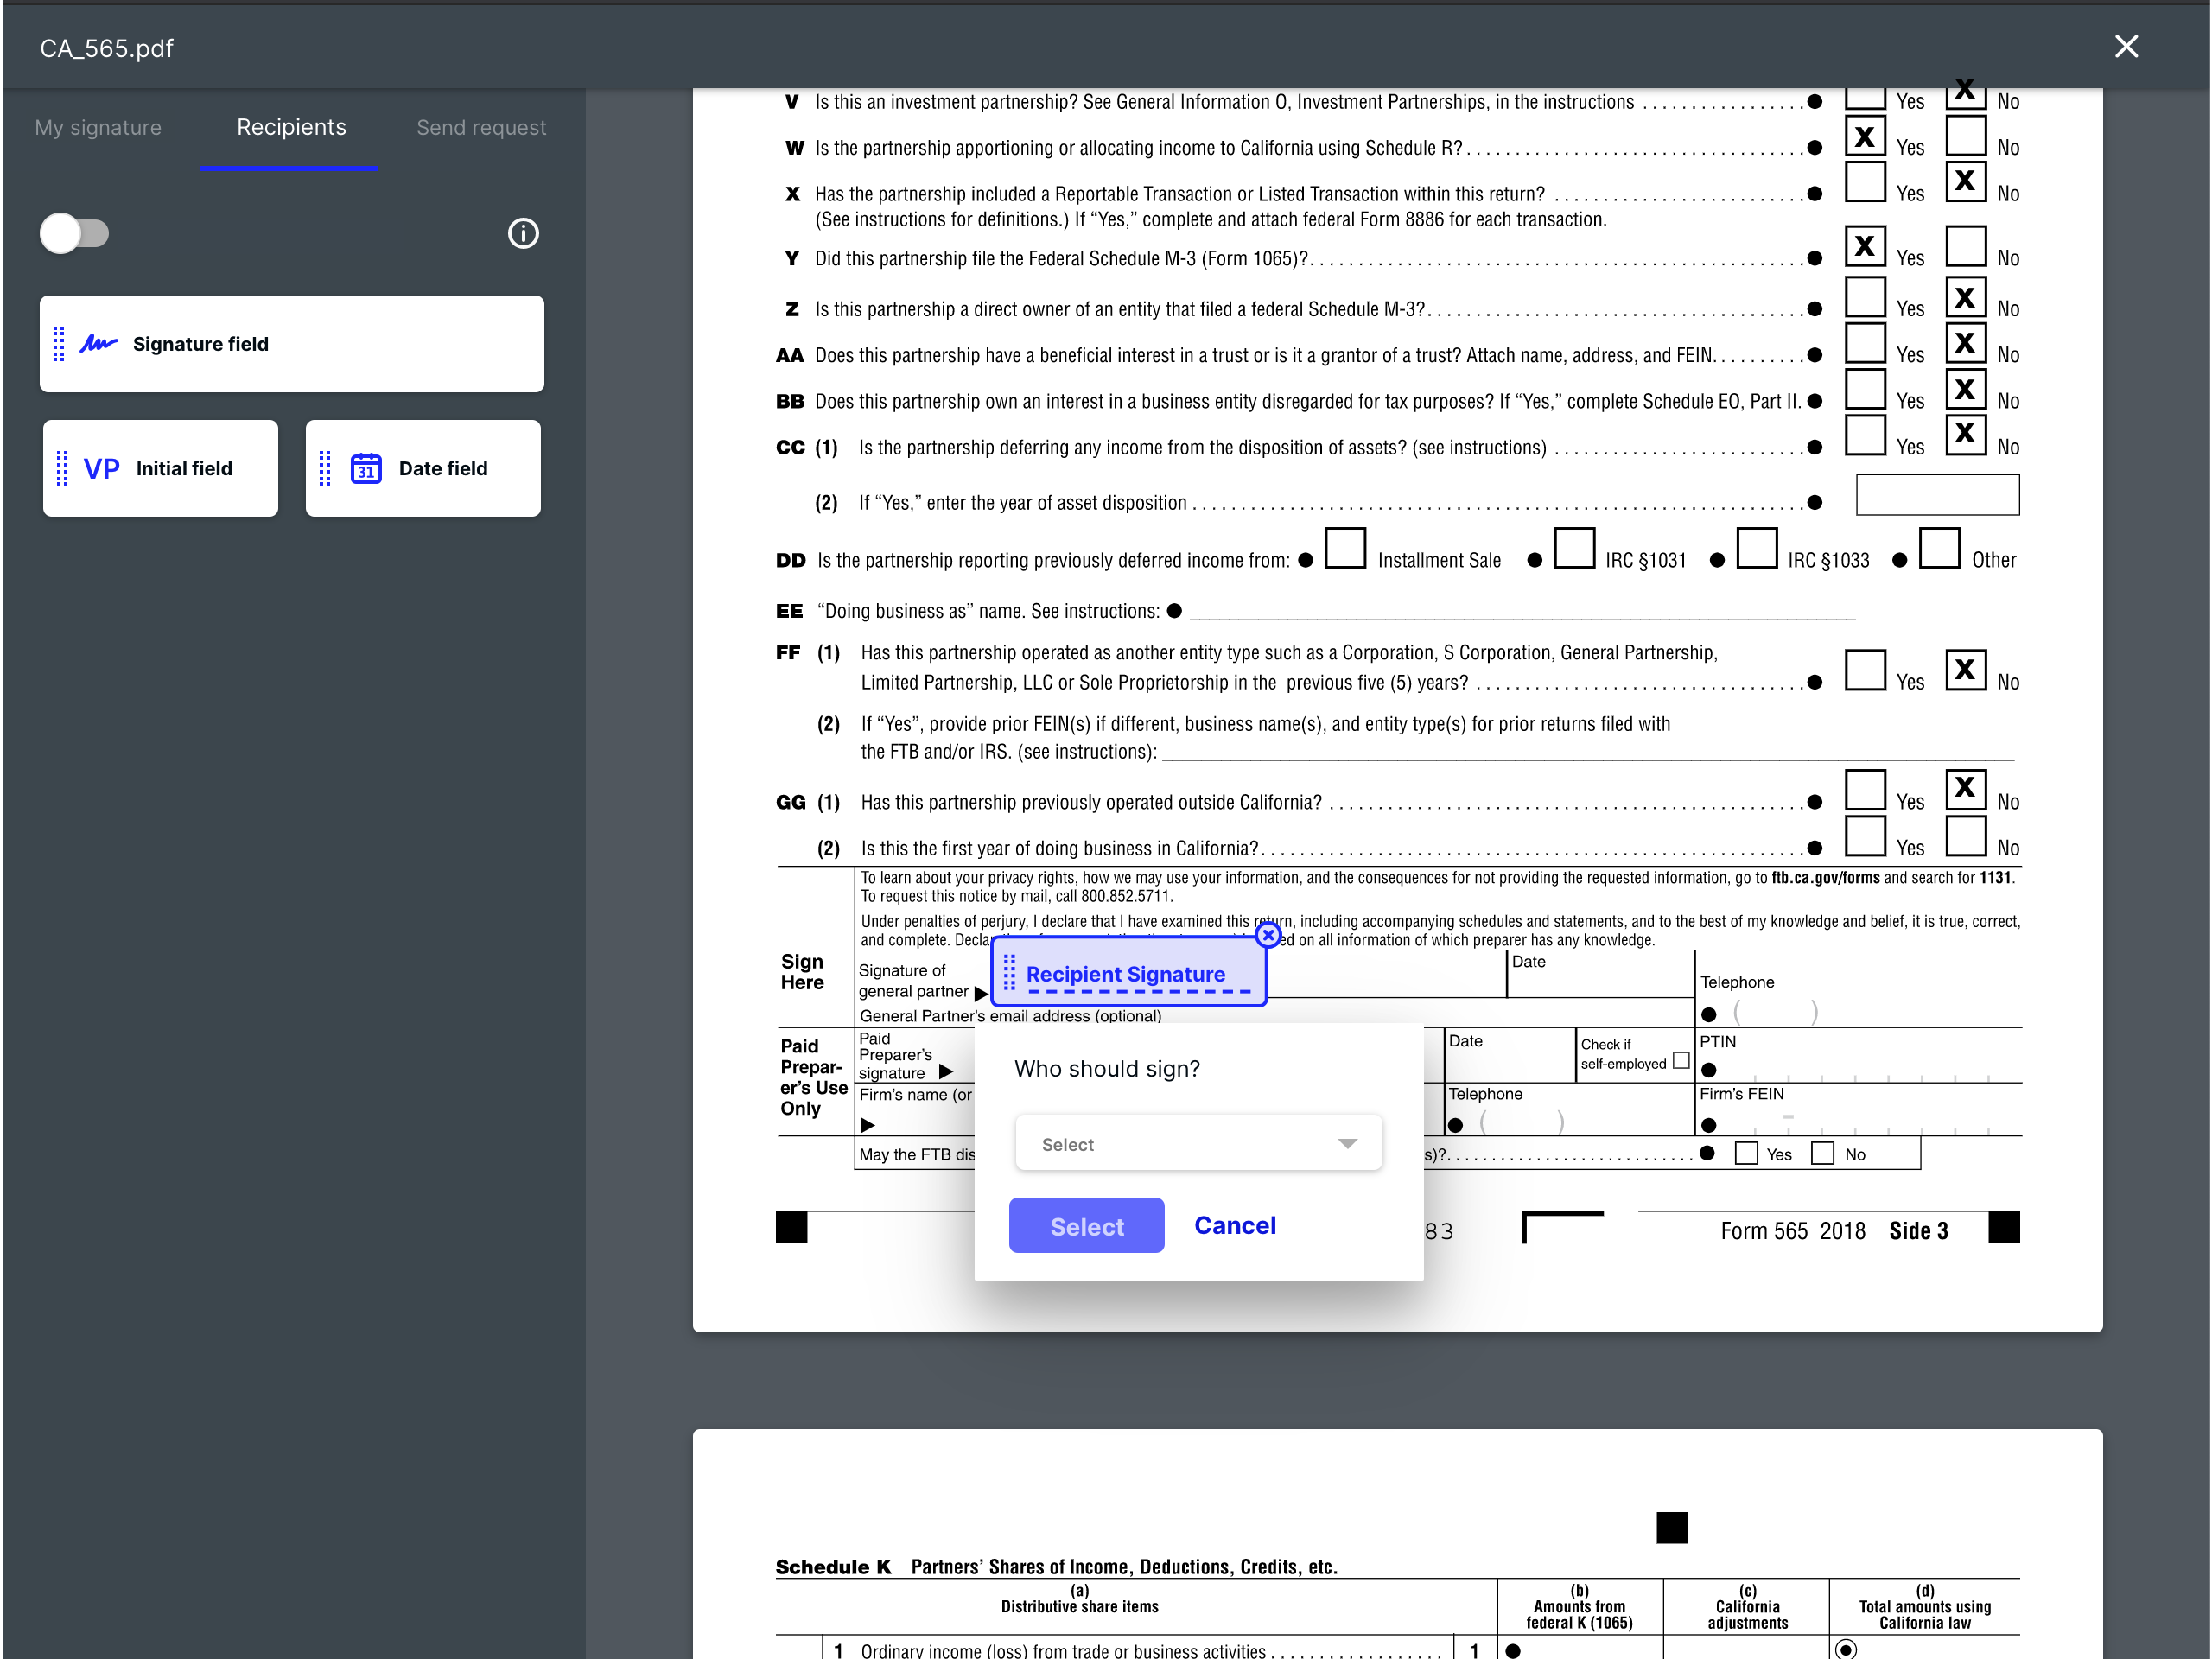The image size is (2212, 1659).
Task: Check the self-employed checkbox
Action: click(1681, 1061)
